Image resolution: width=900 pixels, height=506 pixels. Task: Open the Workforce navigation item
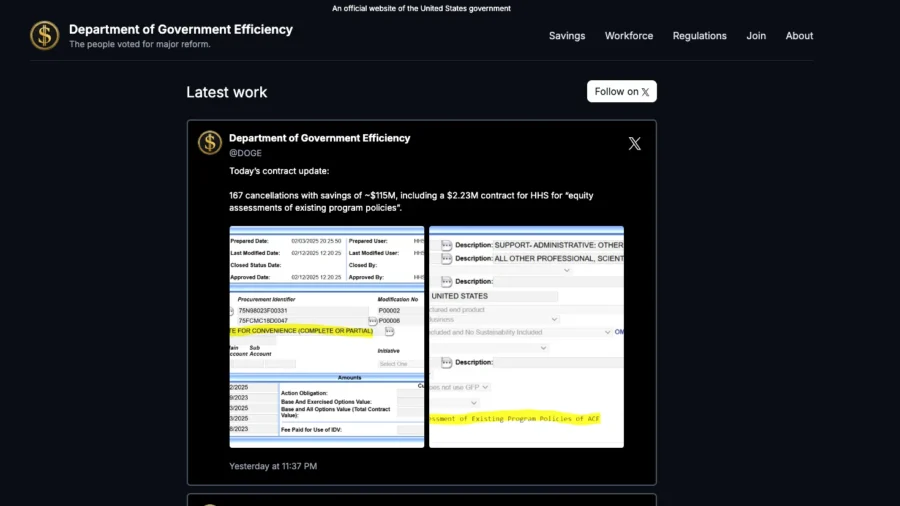[x=629, y=36]
